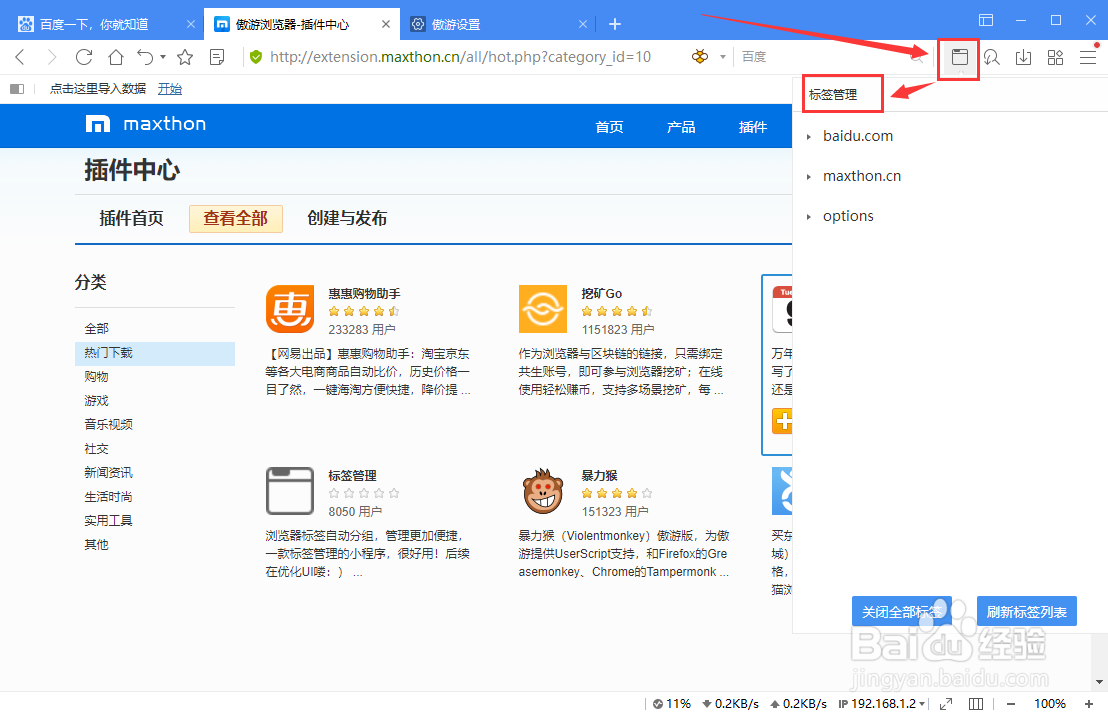1108x716 pixels.
Task: Choose the 新闻资讯 category
Action: 109,473
